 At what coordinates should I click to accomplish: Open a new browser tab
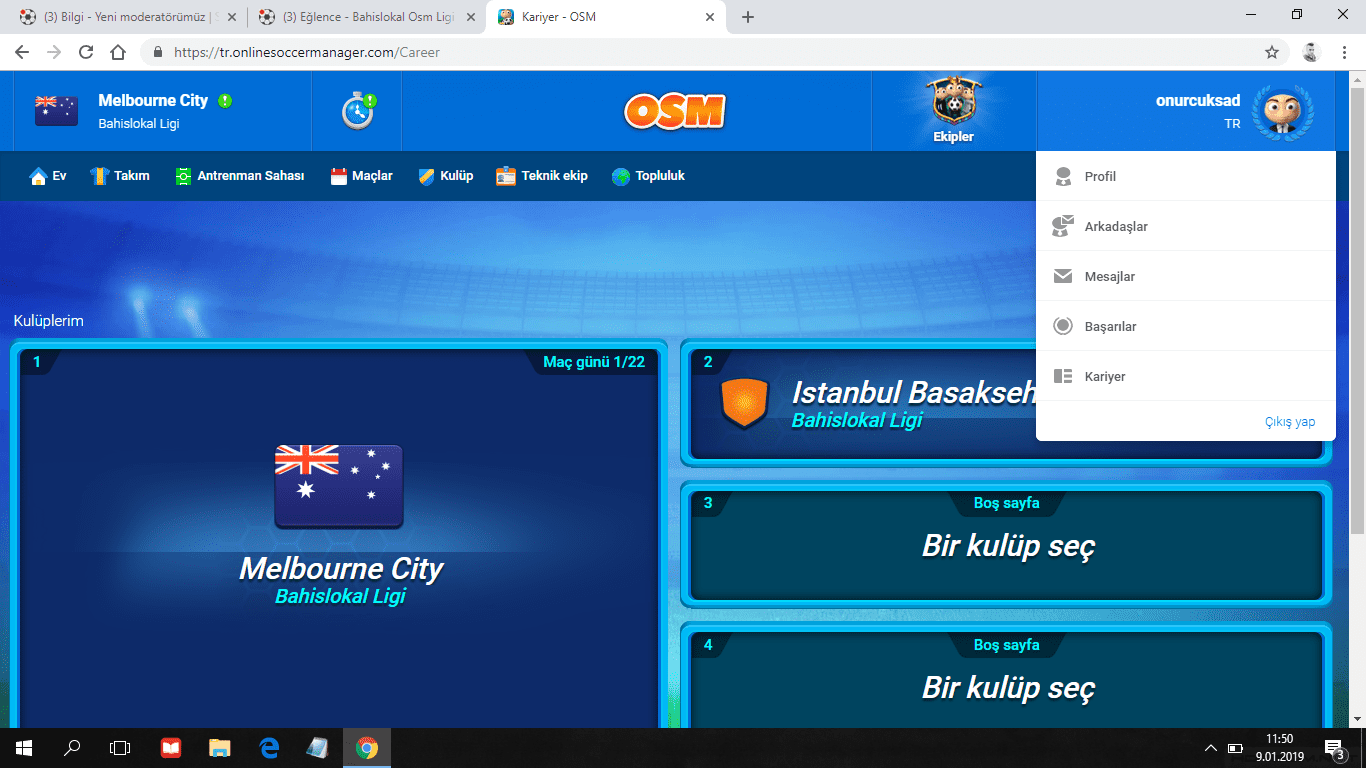tap(748, 17)
